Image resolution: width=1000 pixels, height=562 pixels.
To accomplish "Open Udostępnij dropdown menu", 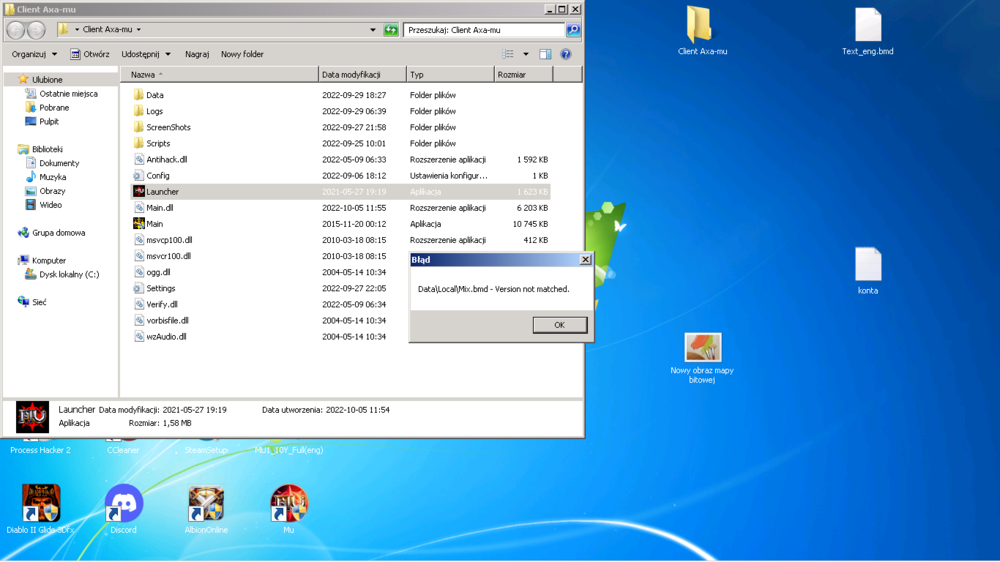I will click(146, 54).
